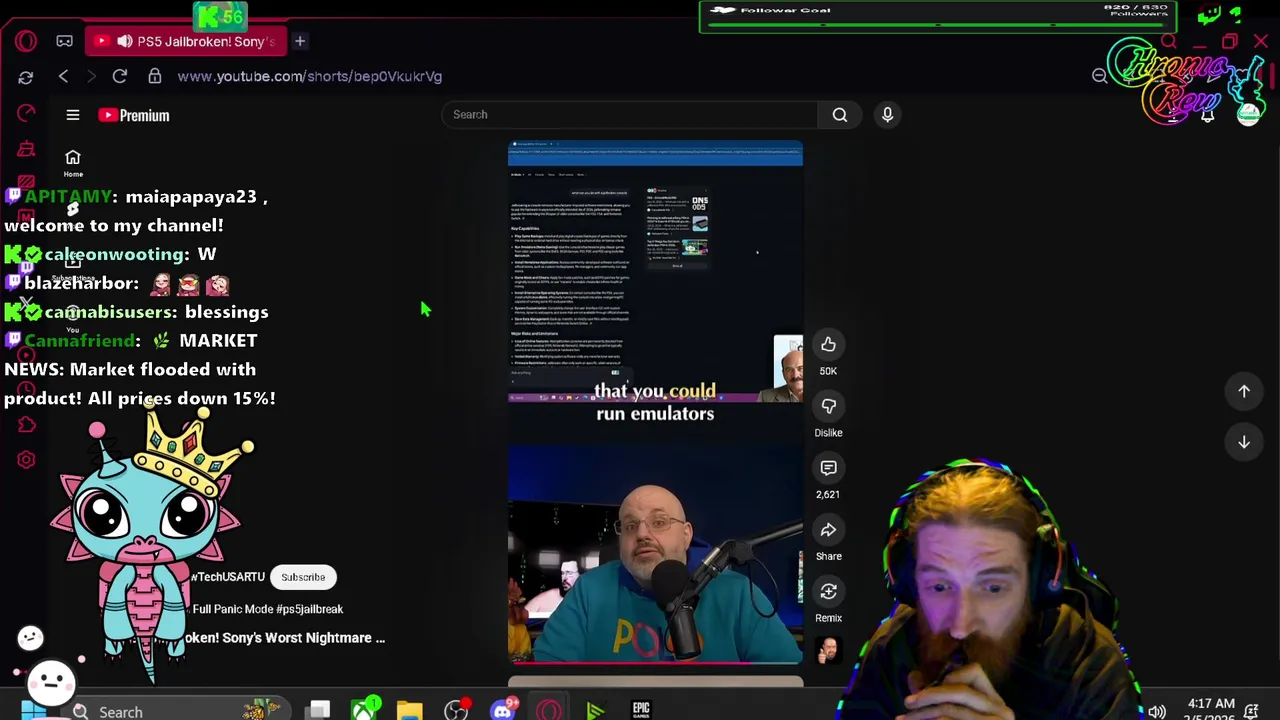Like the Short (50K)

(828, 345)
